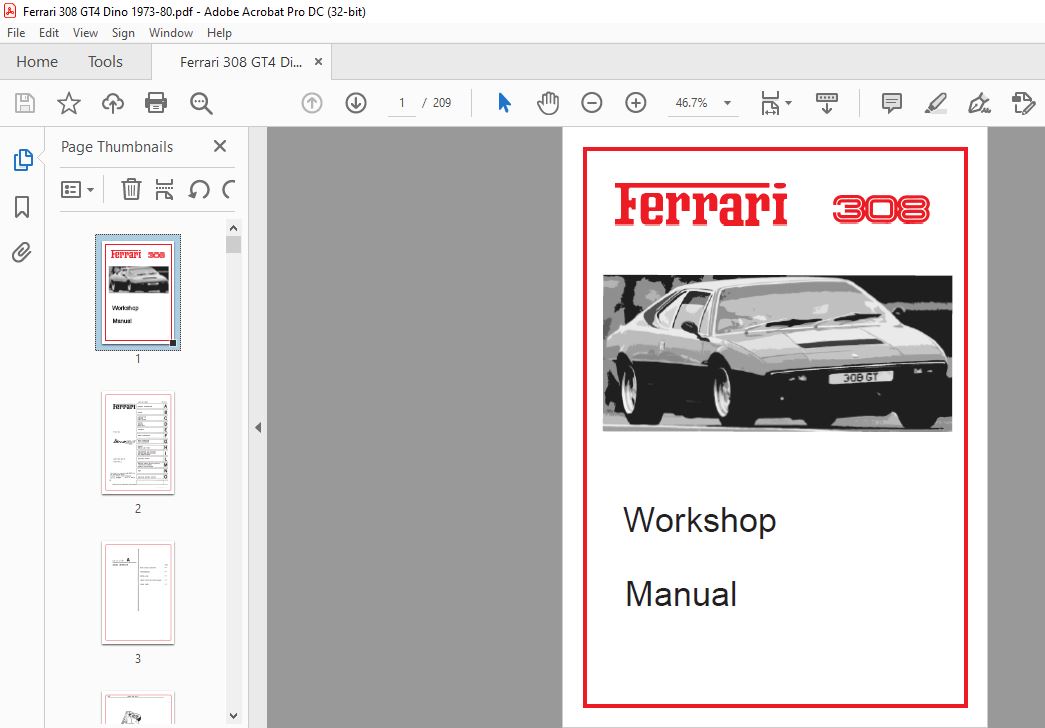1045x728 pixels.
Task: Click the 46.7% zoom value field
Action: [691, 103]
